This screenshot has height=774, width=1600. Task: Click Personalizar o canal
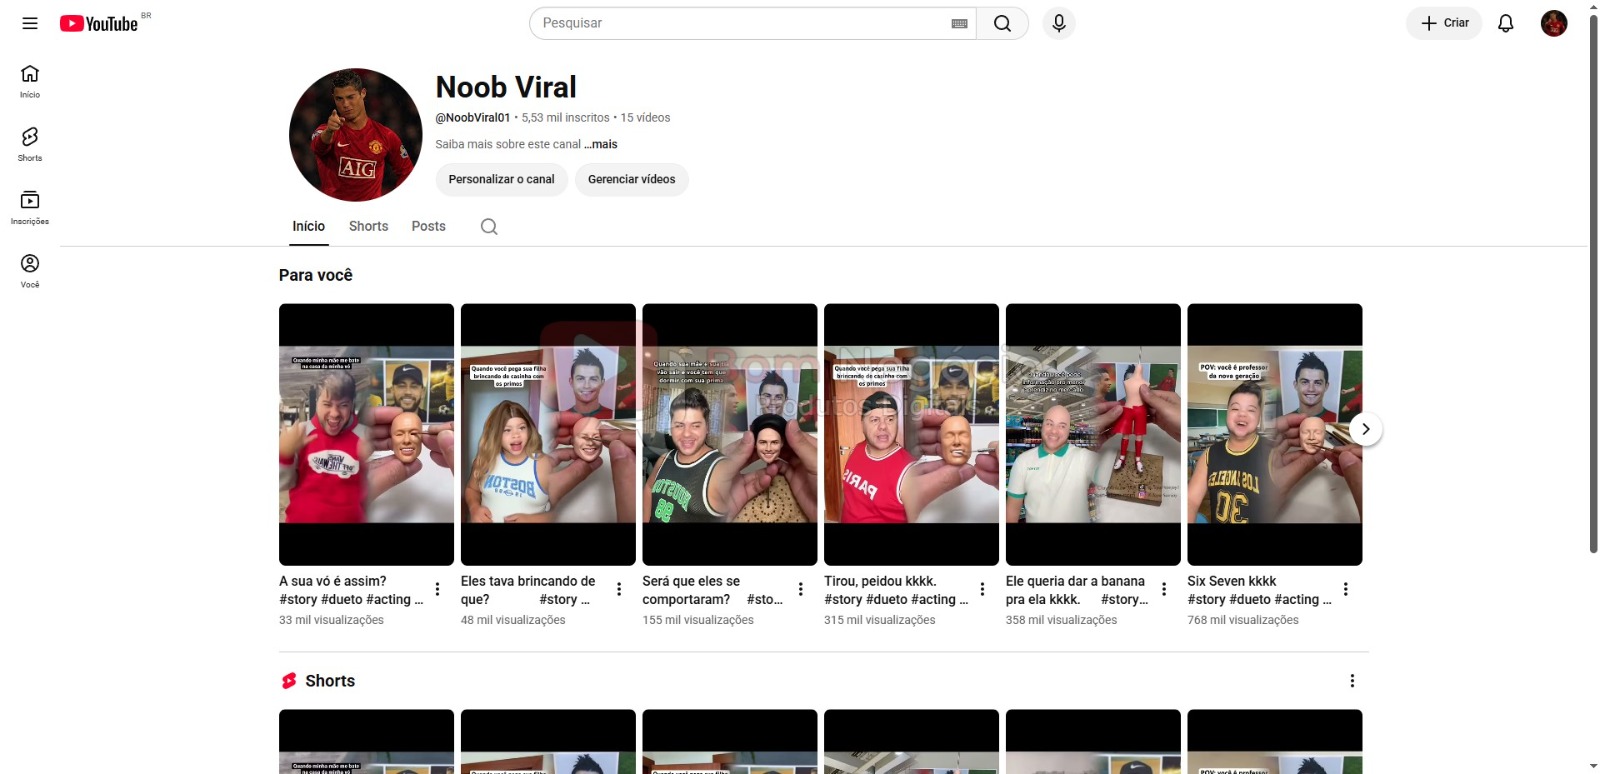pyautogui.click(x=501, y=179)
